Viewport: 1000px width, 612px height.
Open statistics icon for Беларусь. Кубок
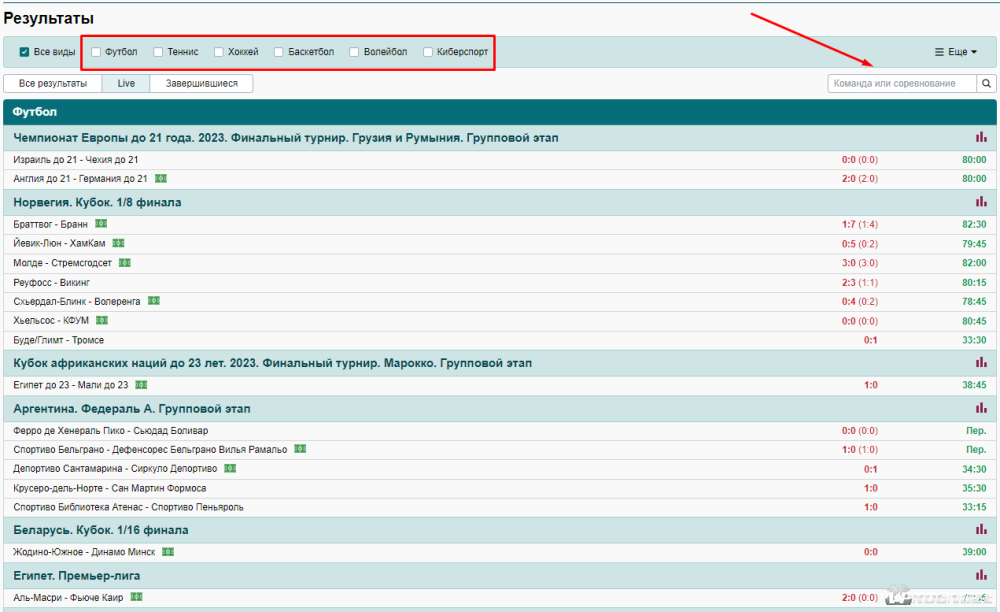pyautogui.click(x=981, y=529)
